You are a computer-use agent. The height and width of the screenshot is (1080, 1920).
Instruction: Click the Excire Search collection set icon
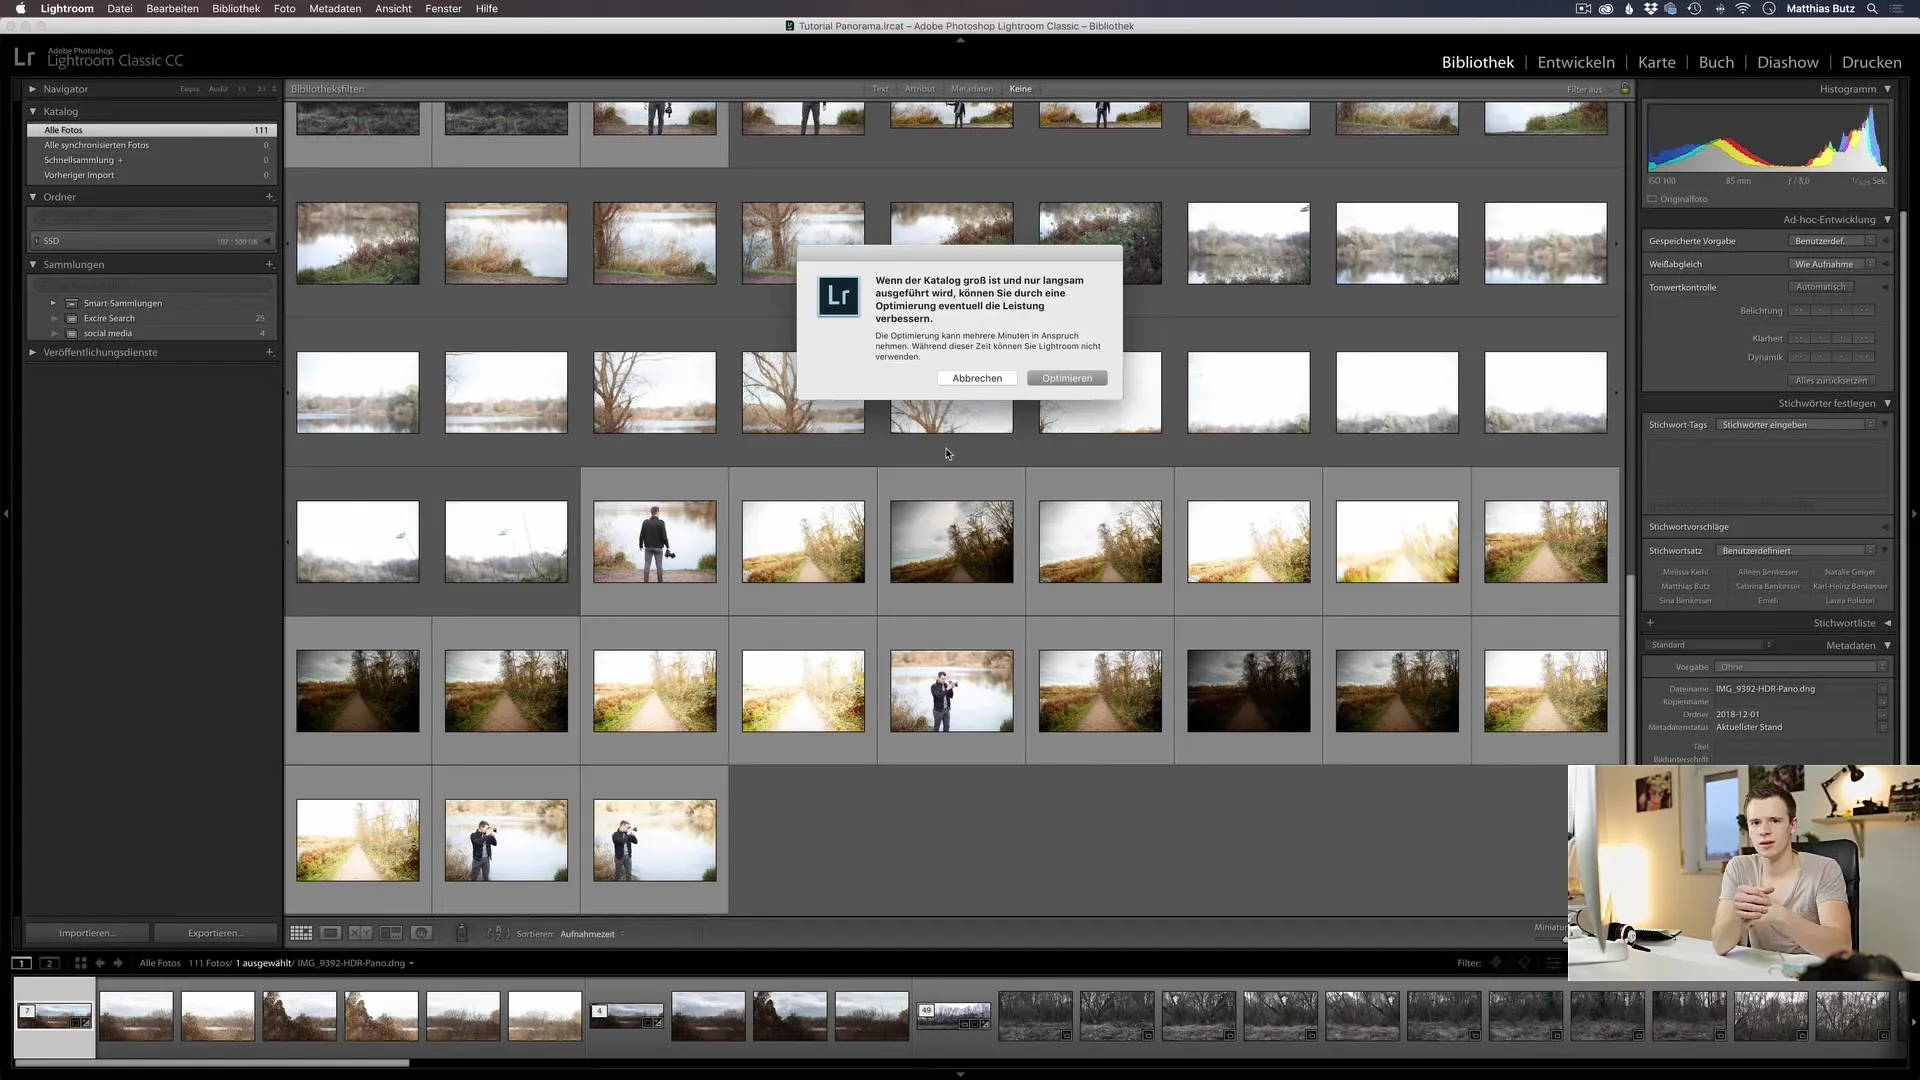point(72,318)
